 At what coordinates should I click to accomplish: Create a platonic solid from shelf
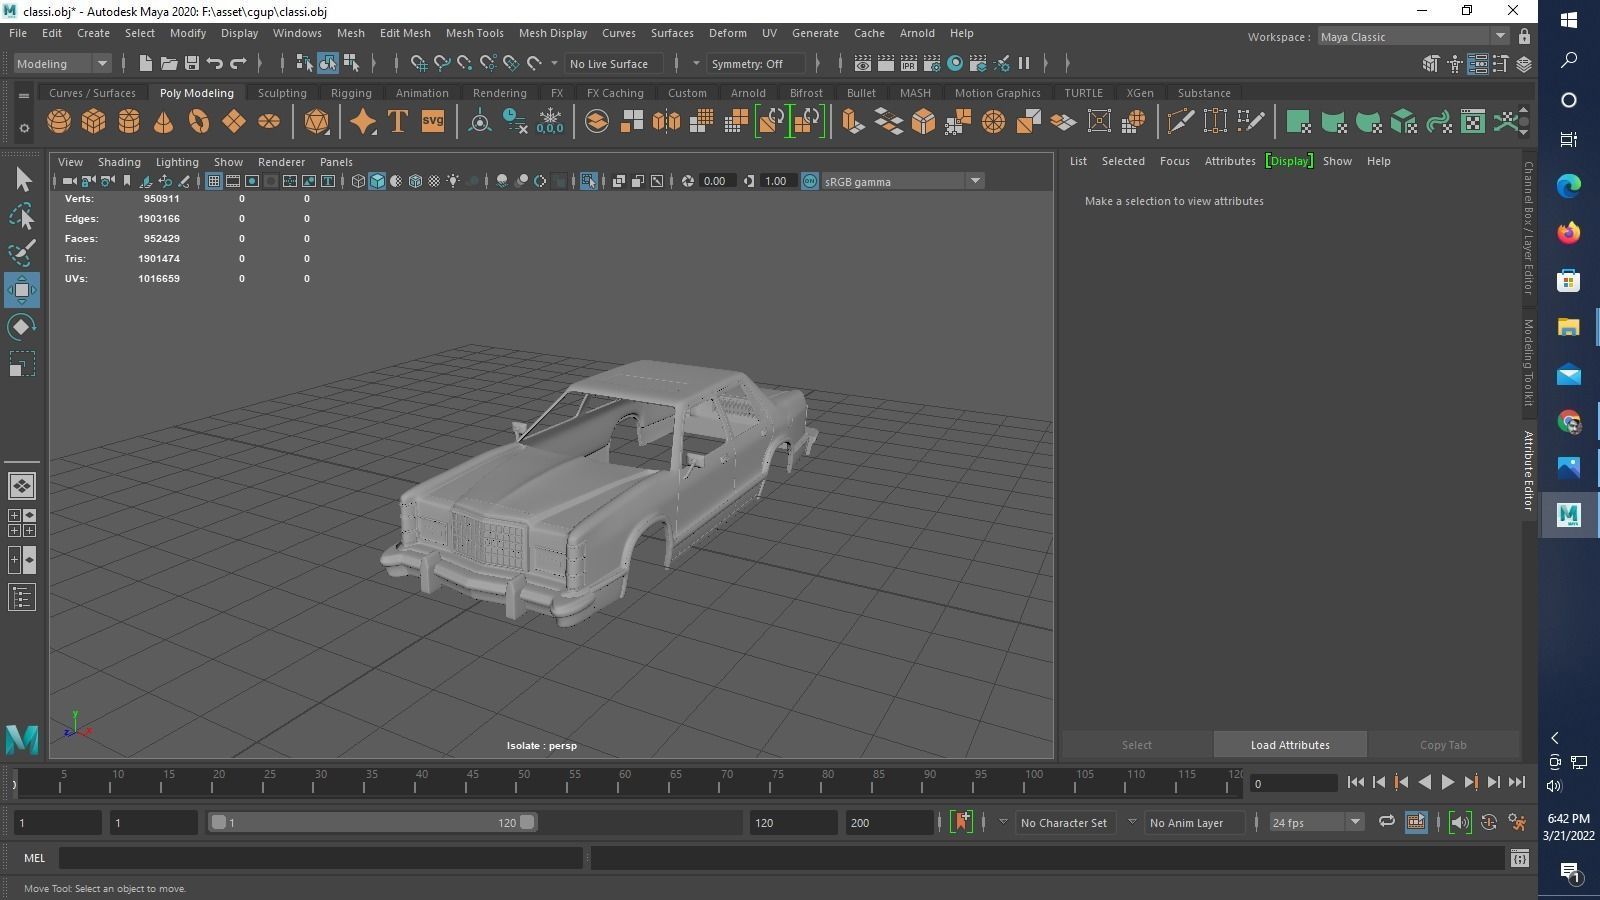click(x=316, y=122)
